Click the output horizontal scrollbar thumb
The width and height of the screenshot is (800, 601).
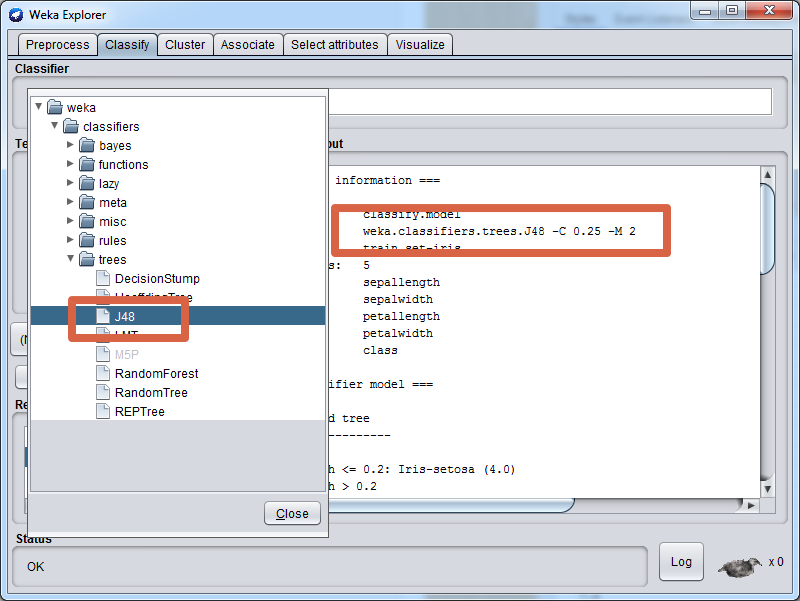(451, 506)
